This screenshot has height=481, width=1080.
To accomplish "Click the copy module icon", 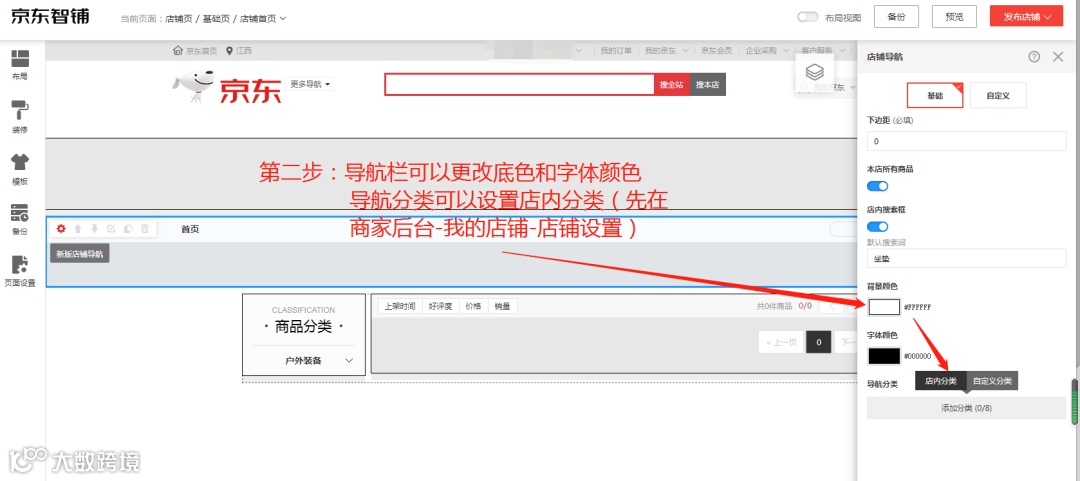I will pos(127,229).
